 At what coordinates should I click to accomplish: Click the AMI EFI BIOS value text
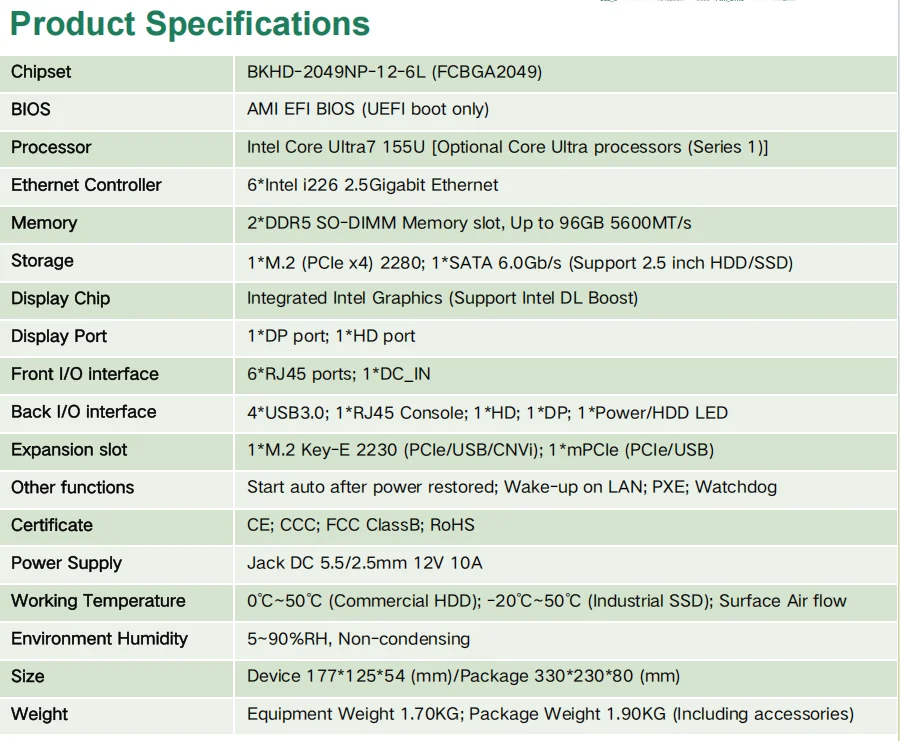[368, 109]
